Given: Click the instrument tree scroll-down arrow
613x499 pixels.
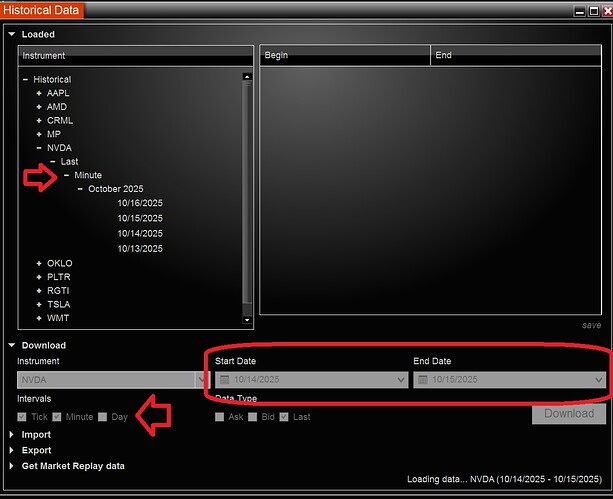Looking at the screenshot, I should tap(247, 319).
